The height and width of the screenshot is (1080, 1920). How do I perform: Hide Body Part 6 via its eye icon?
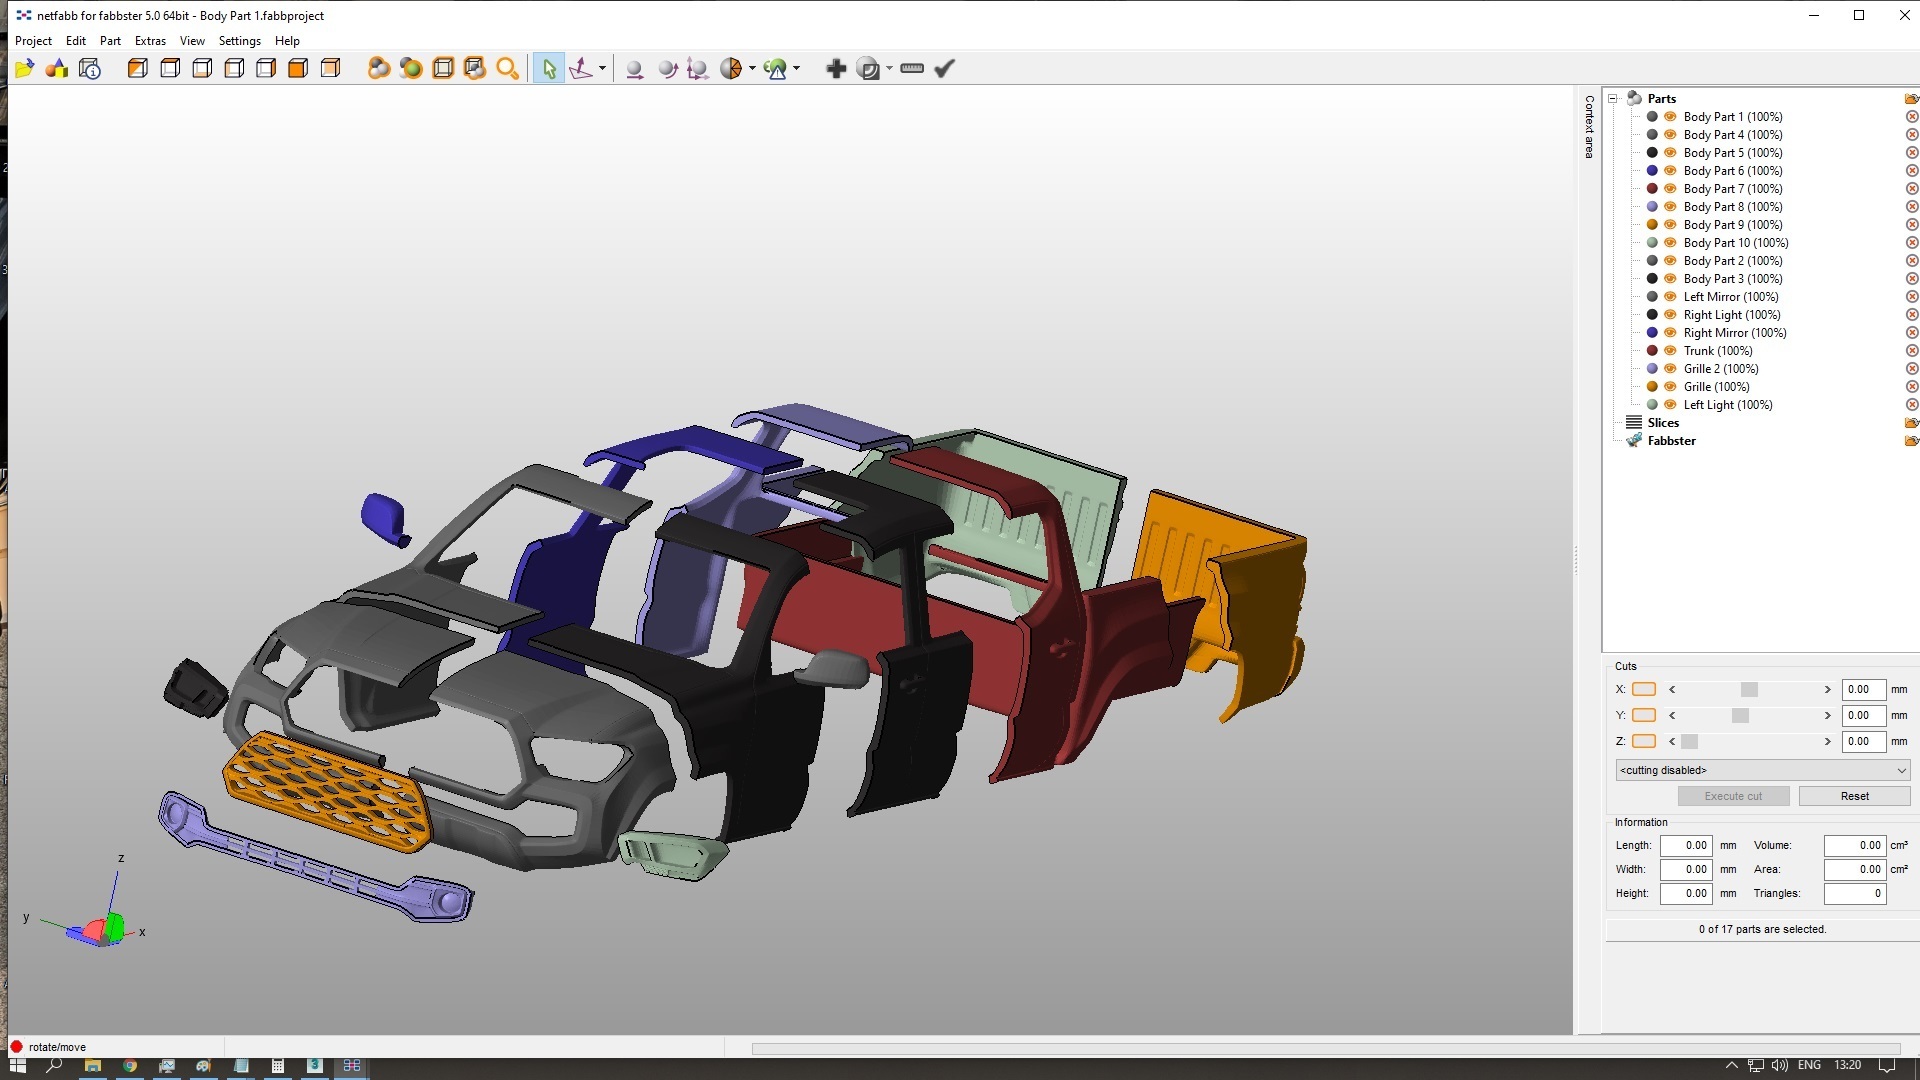tap(1670, 171)
